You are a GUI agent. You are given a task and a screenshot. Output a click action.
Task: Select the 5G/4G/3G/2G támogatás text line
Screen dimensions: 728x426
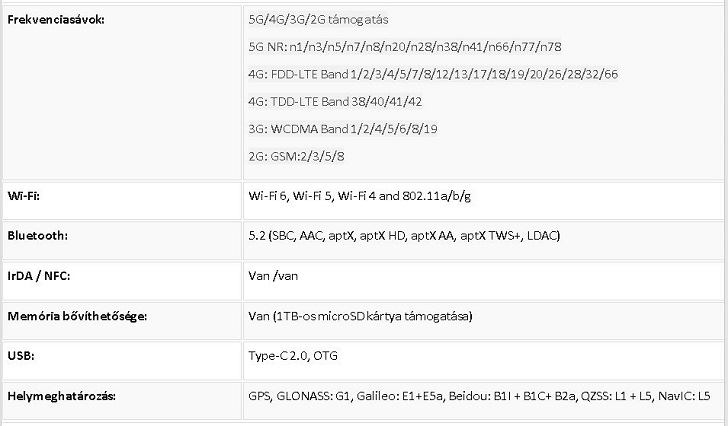pos(318,19)
